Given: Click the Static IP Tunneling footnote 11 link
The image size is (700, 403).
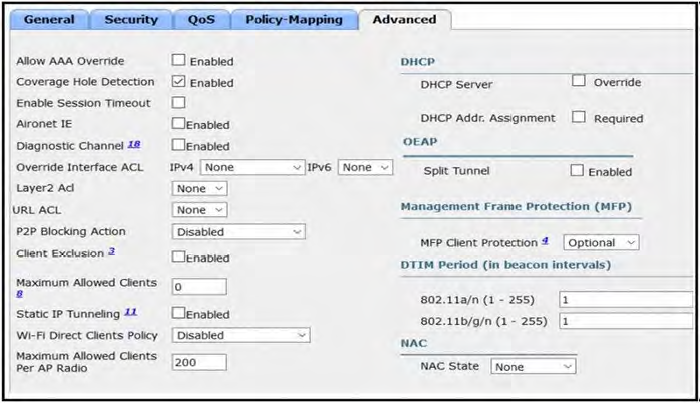Looking at the screenshot, I should pos(130,312).
